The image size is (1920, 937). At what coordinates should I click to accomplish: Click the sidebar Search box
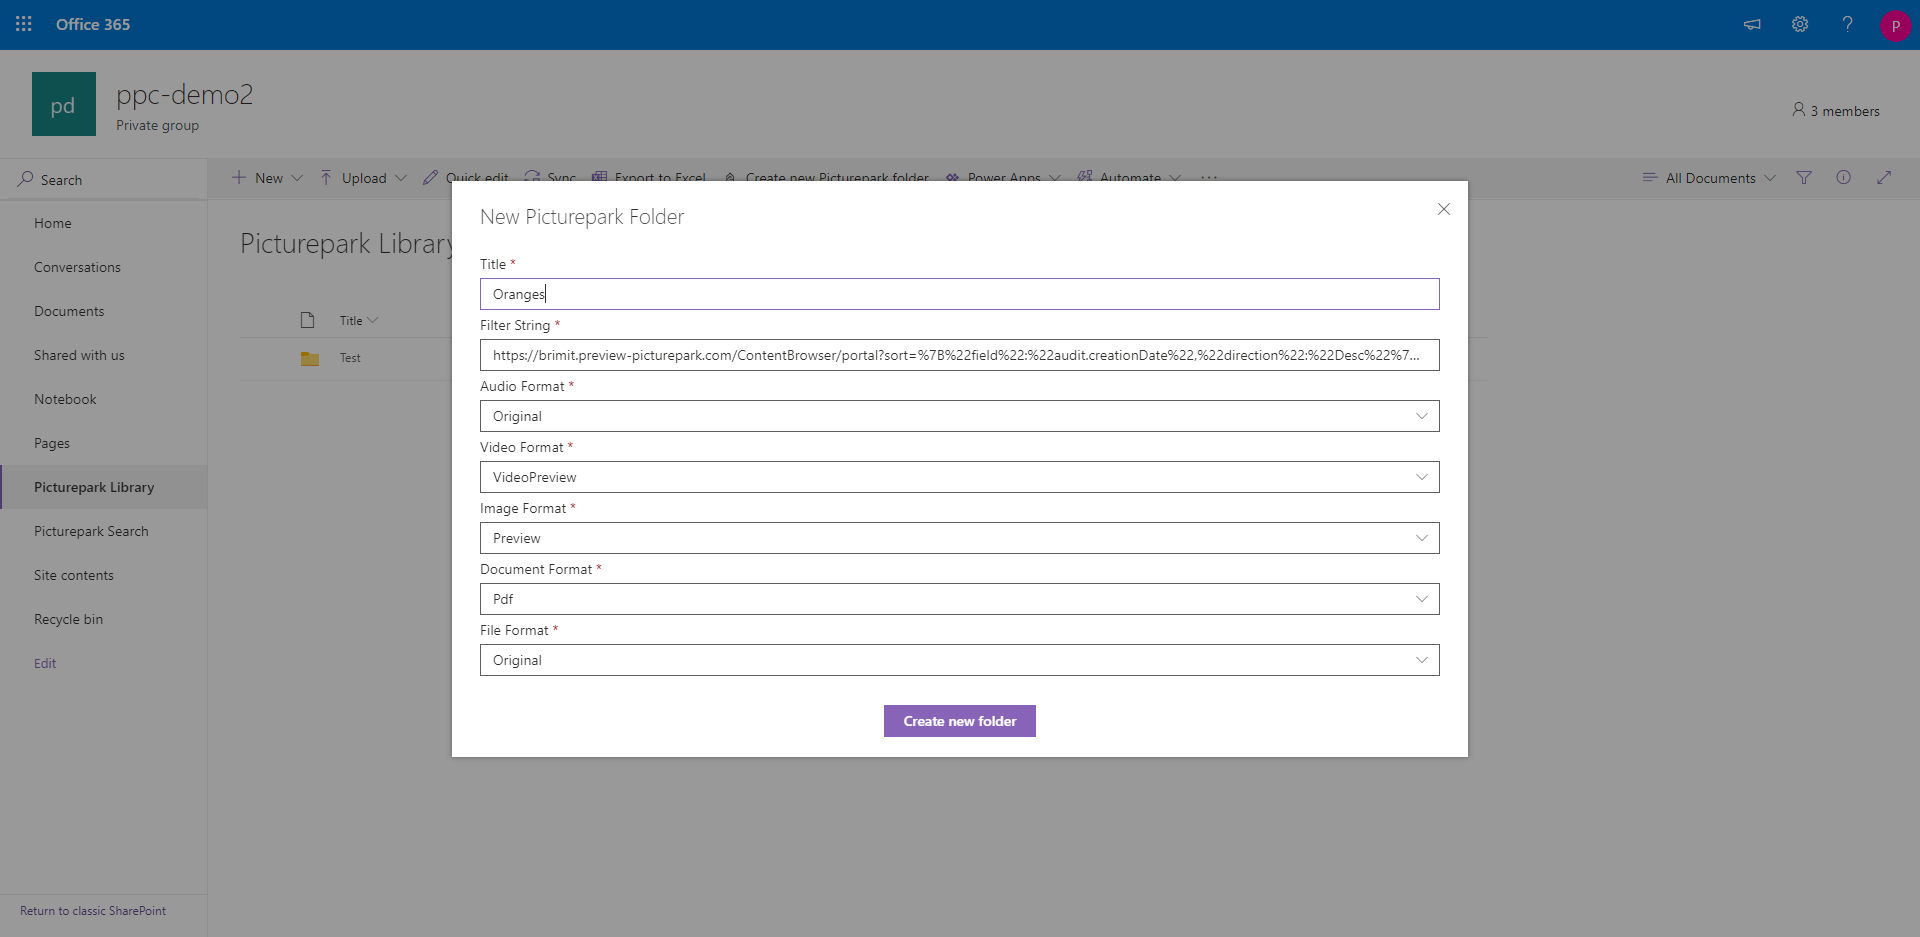pyautogui.click(x=103, y=180)
